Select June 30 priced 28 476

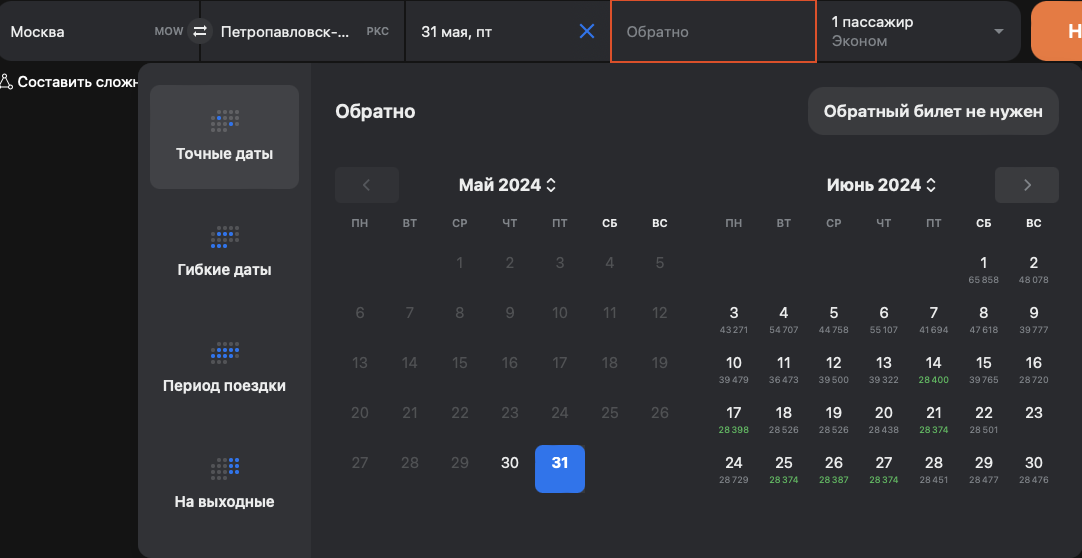click(x=1033, y=469)
